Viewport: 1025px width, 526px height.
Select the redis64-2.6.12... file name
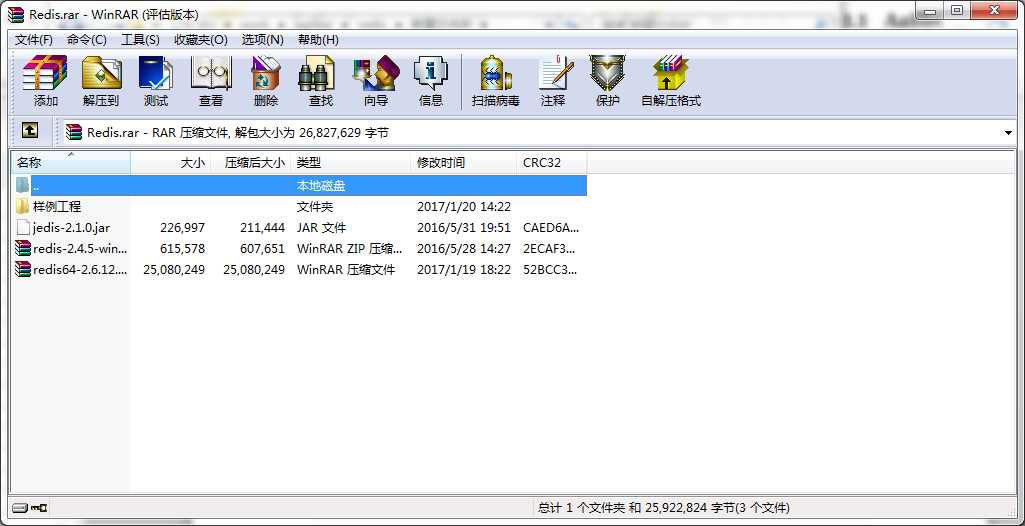(80, 269)
